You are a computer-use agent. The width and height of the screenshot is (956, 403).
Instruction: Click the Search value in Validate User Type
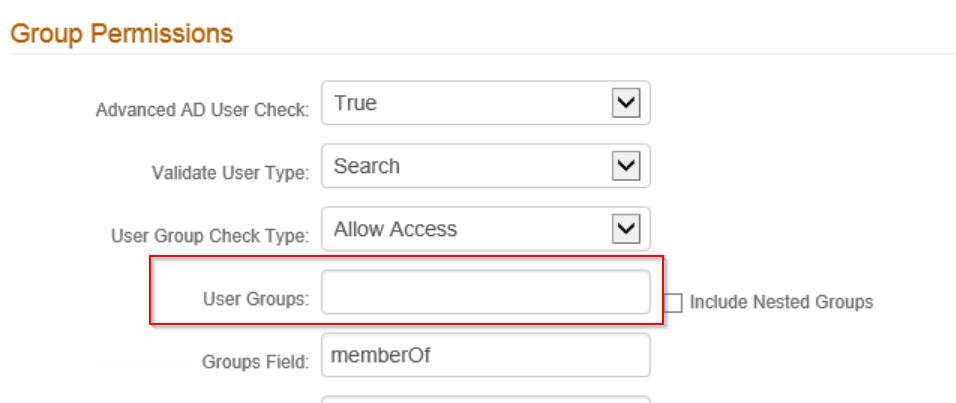[366, 166]
